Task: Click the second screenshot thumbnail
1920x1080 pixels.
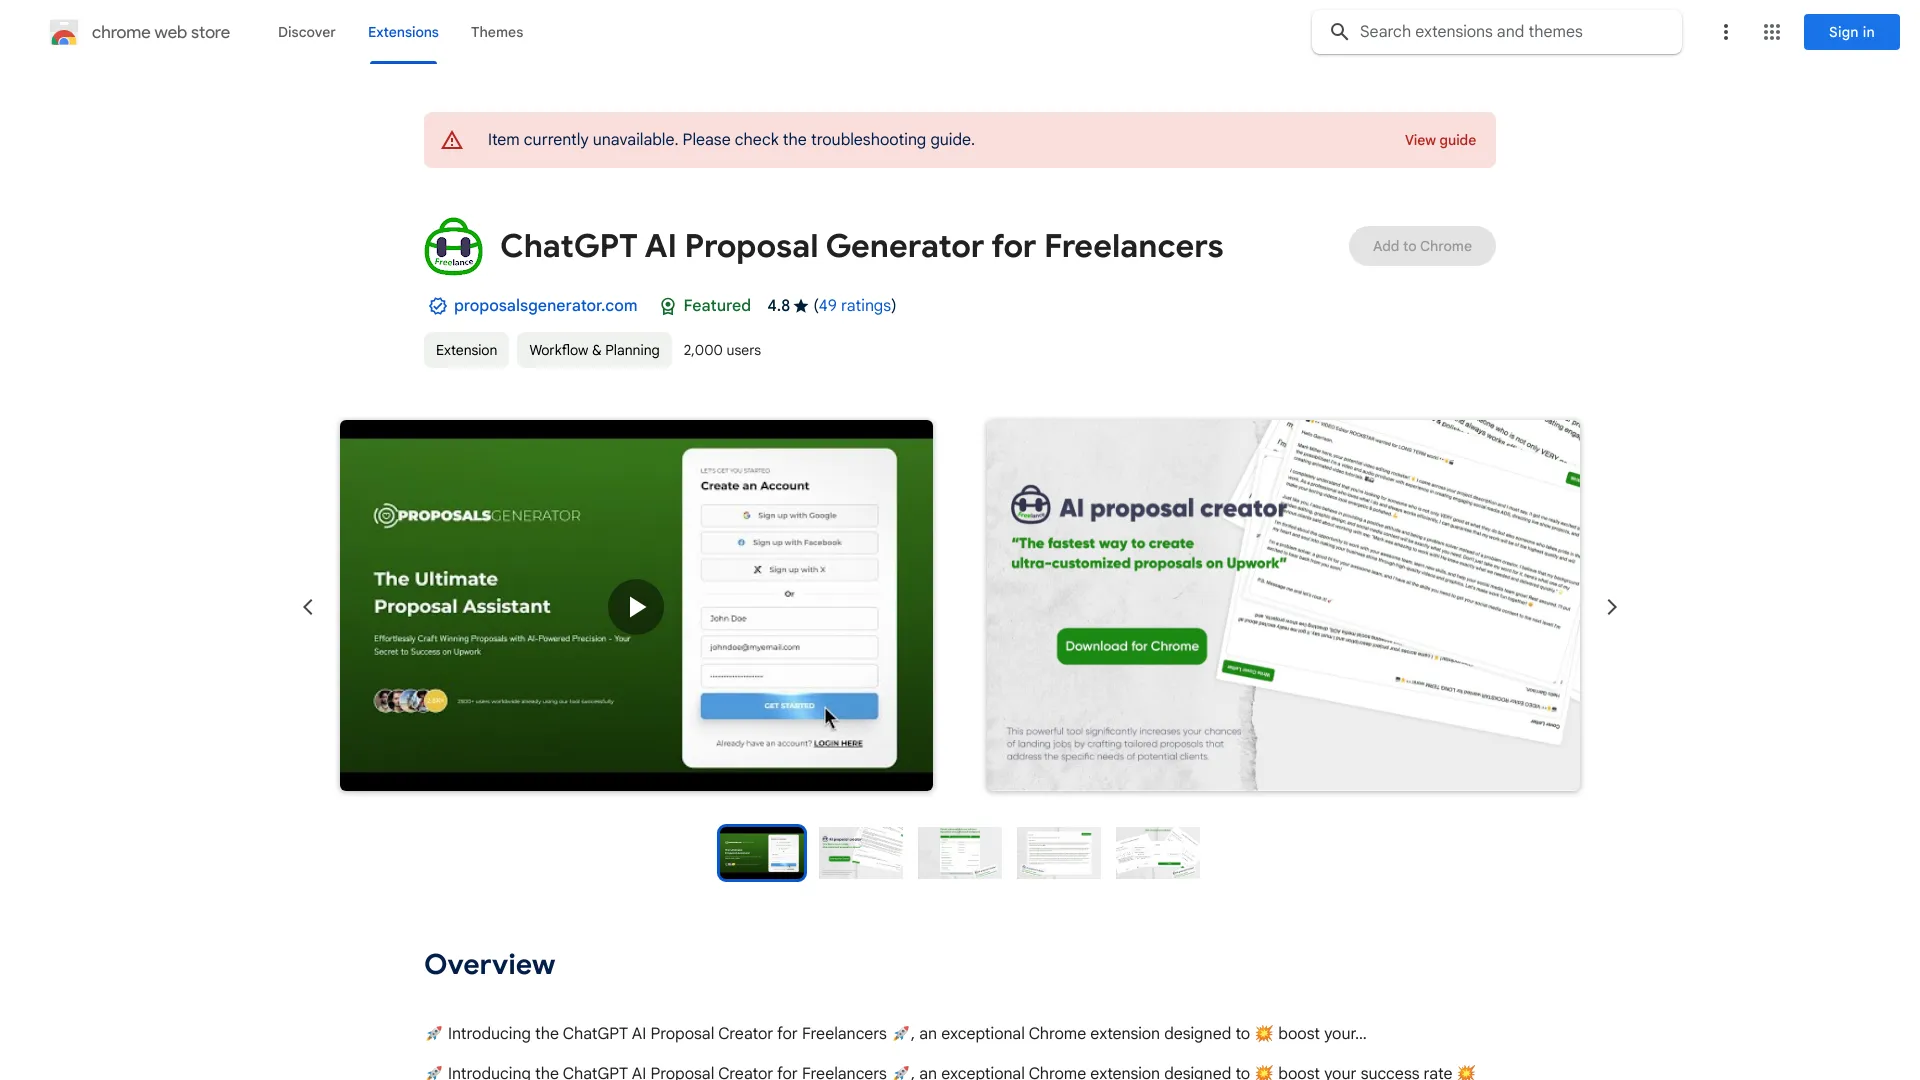Action: [x=861, y=852]
